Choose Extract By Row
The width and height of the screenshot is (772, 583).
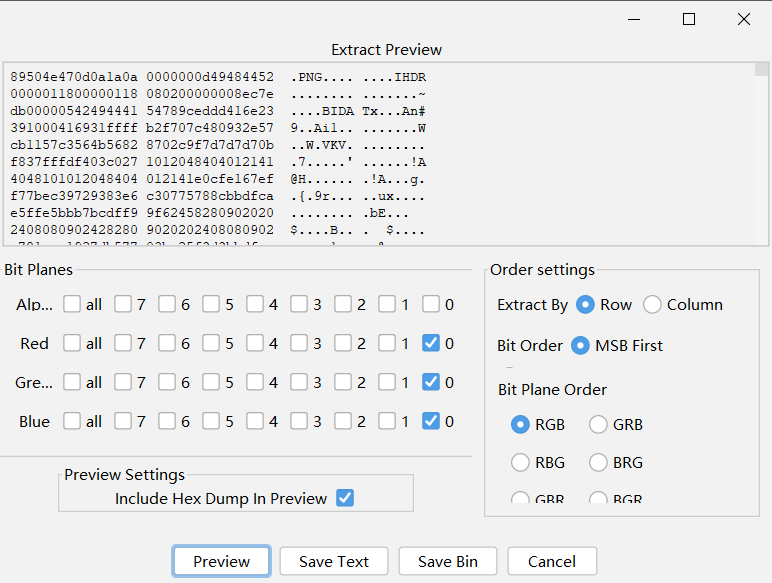coord(586,304)
